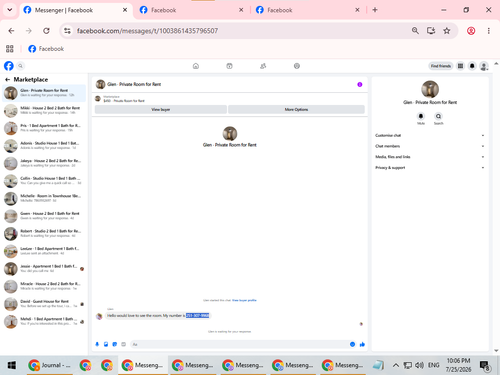Open the Jessie - Apartment 1 Bed conversation
This screenshot has height=375, width=500.
tap(44, 269)
